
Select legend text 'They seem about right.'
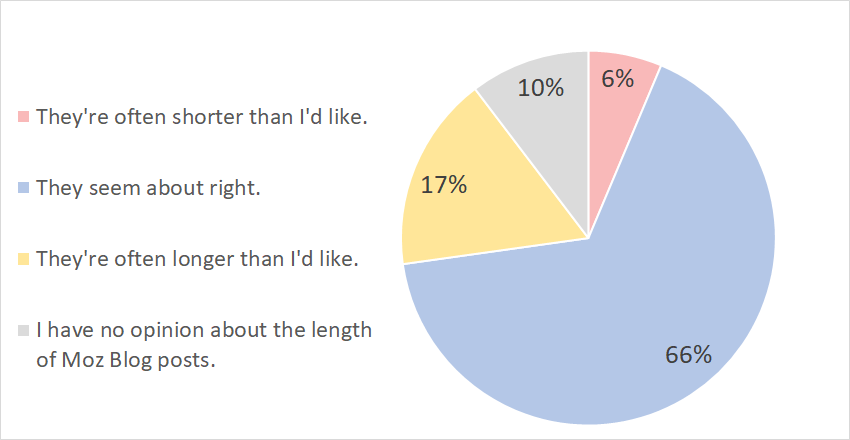coord(148,187)
